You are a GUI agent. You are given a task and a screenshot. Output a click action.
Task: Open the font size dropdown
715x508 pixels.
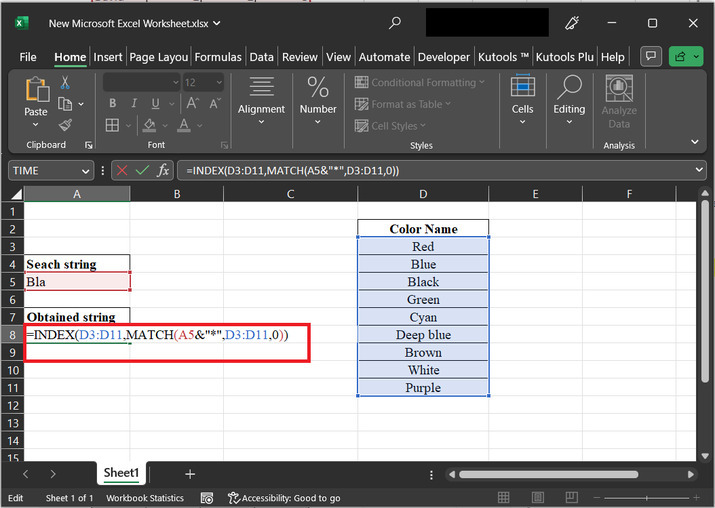219,83
